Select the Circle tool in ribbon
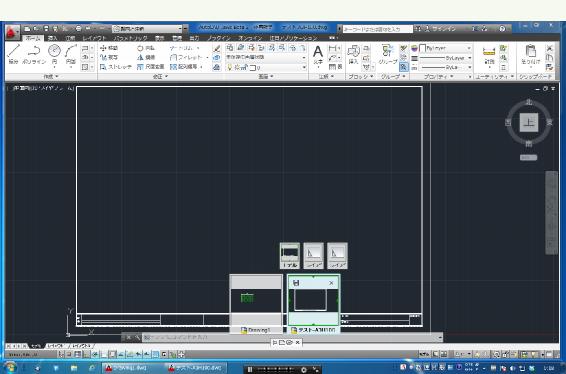 pos(54,55)
